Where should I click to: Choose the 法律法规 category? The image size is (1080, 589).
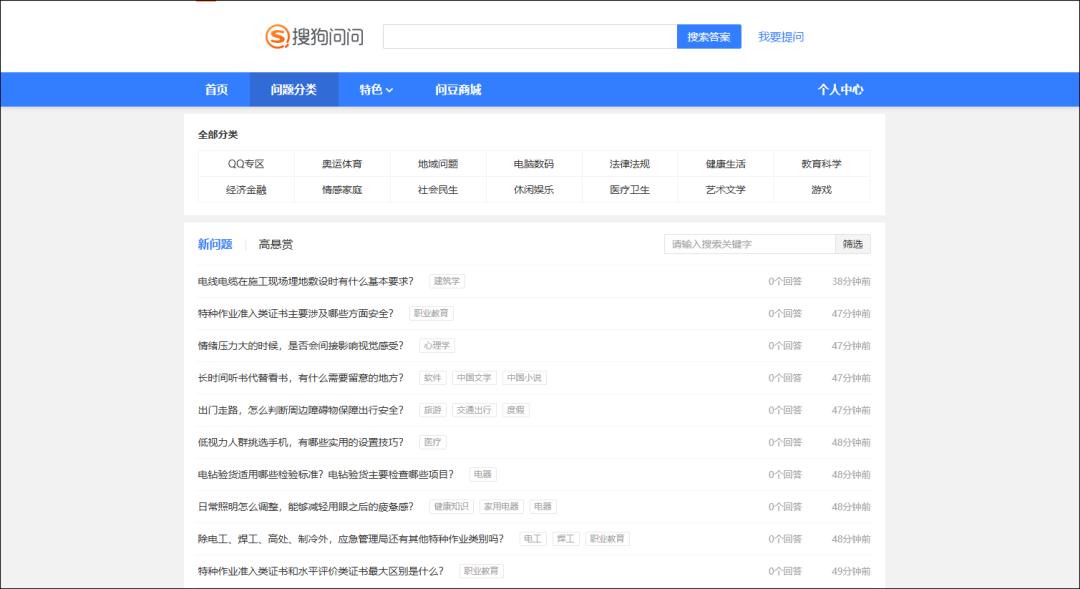[630, 164]
